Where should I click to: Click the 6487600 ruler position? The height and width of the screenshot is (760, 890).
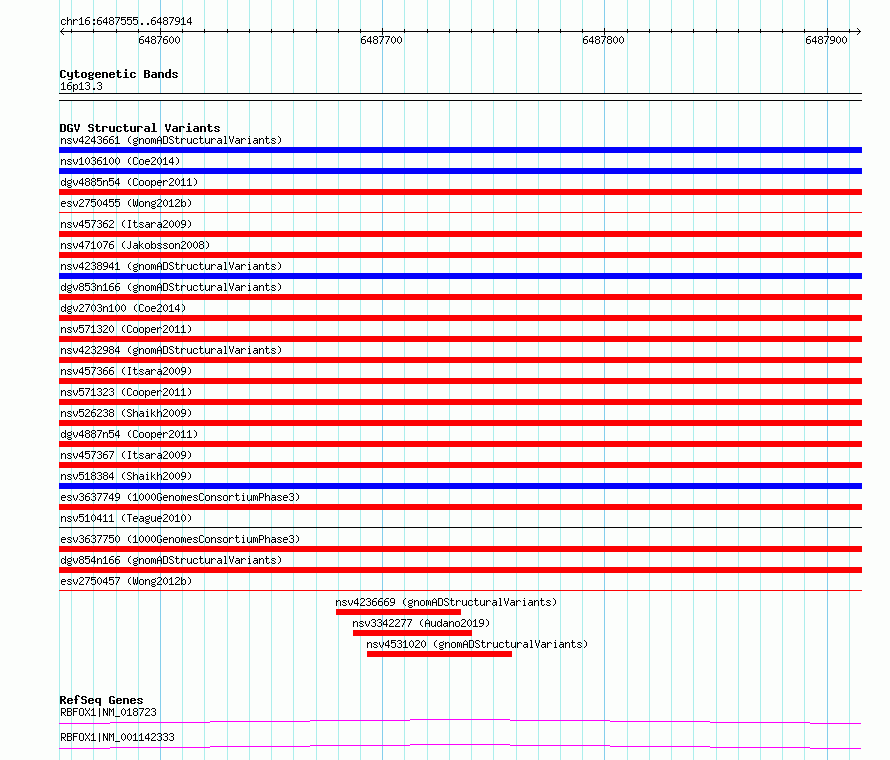tap(159, 40)
